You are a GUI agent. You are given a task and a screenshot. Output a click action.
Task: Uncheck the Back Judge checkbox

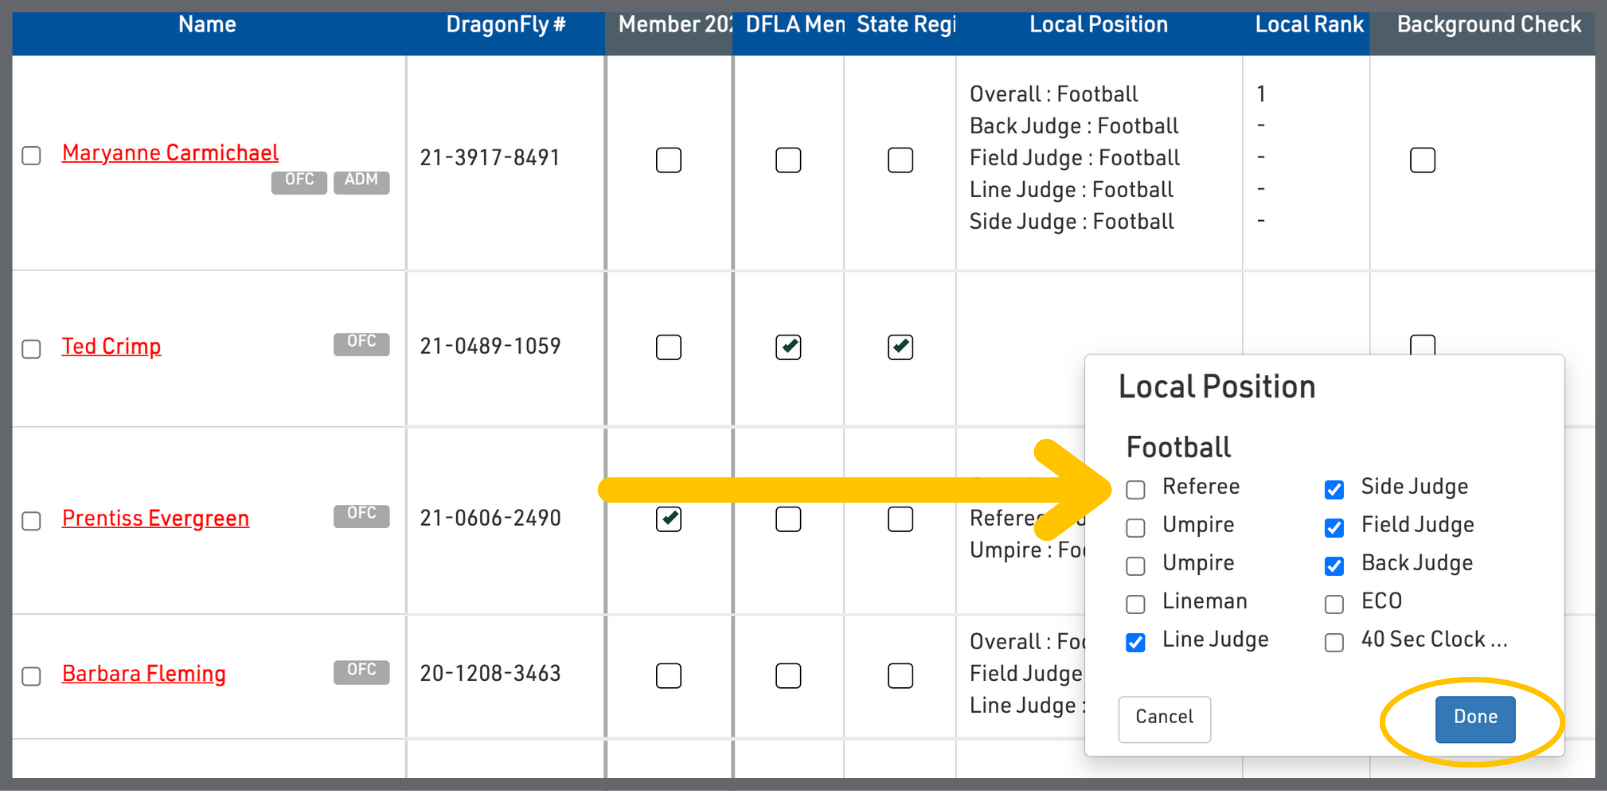click(1334, 566)
